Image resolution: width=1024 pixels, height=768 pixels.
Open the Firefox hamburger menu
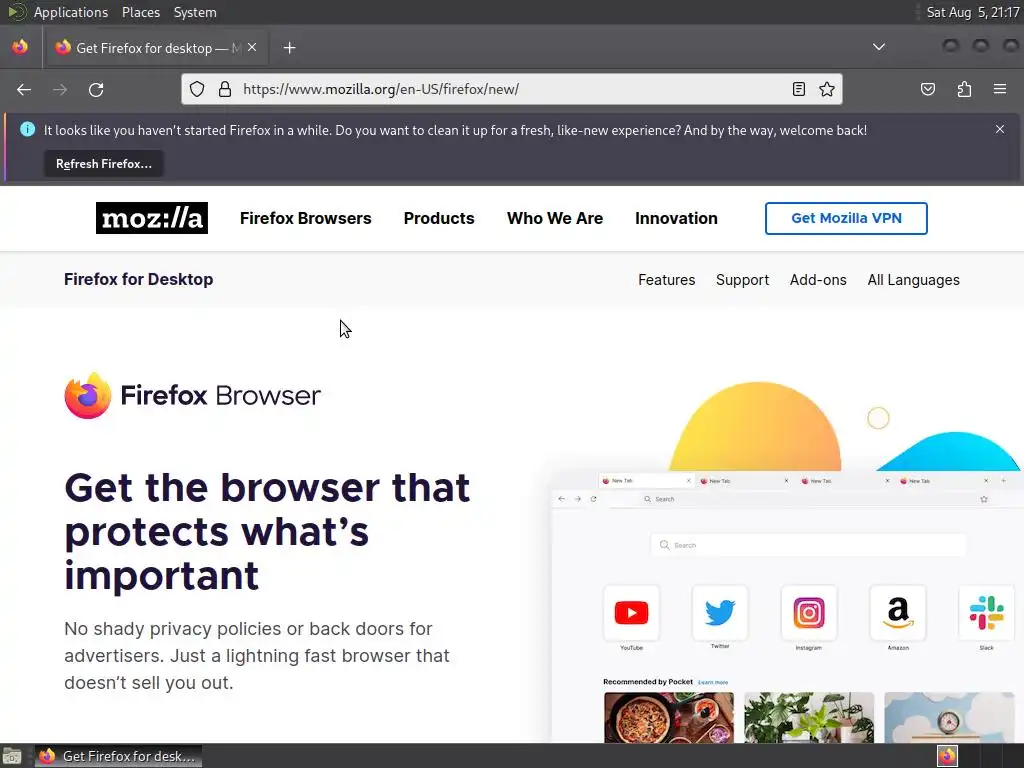[x=1000, y=89]
